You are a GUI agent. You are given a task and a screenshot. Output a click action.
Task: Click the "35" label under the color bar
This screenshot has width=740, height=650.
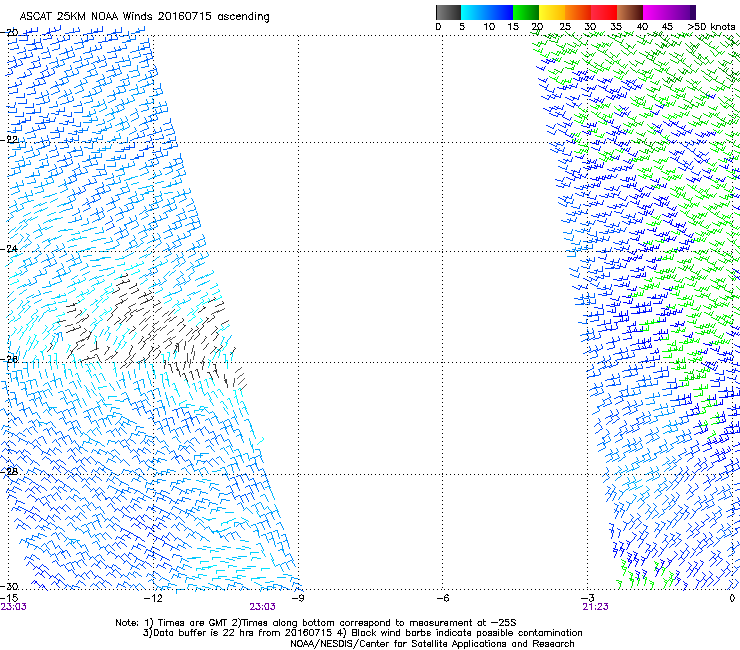tap(616, 26)
